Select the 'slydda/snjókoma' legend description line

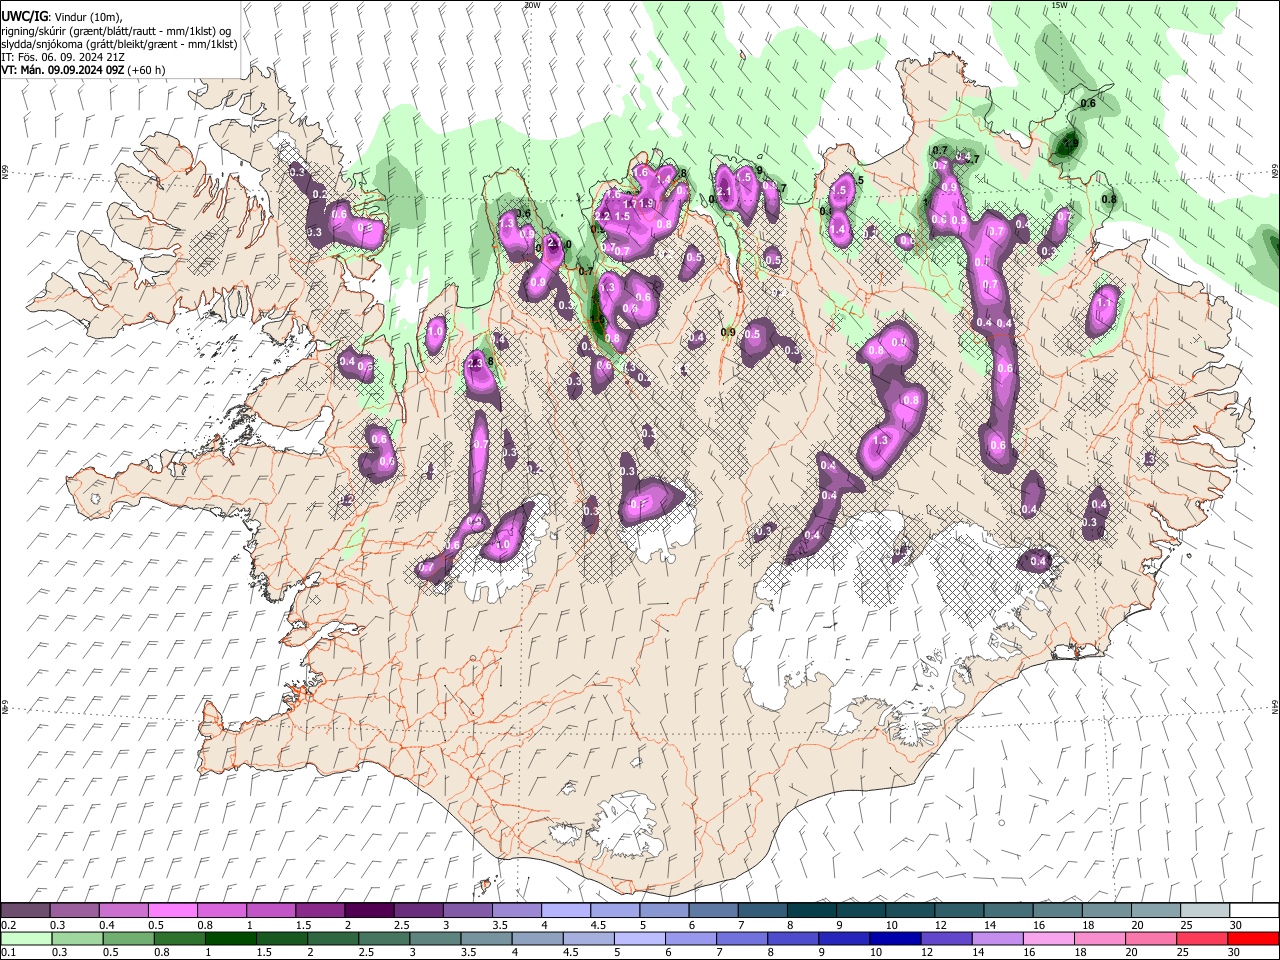click(x=119, y=44)
